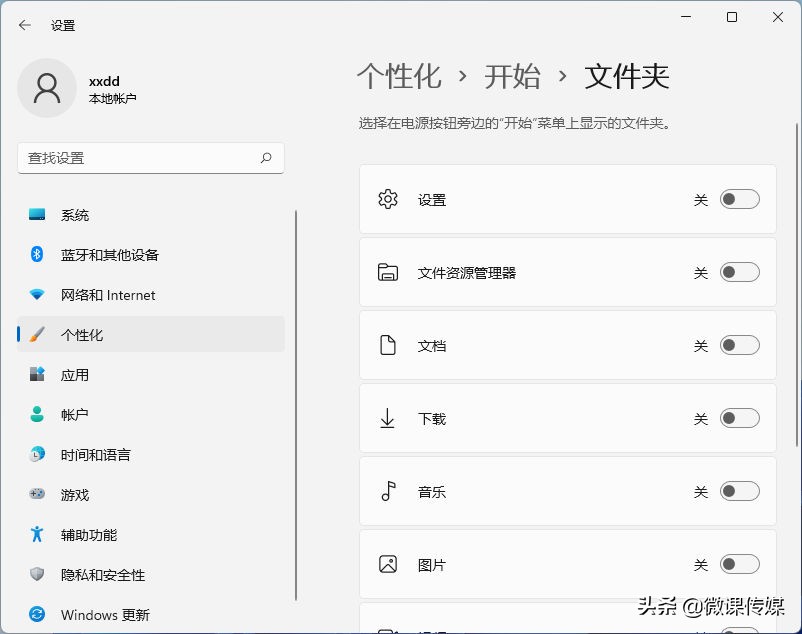802x634 pixels.
Task: Click the back arrow in the title bar
Action: pos(25,25)
